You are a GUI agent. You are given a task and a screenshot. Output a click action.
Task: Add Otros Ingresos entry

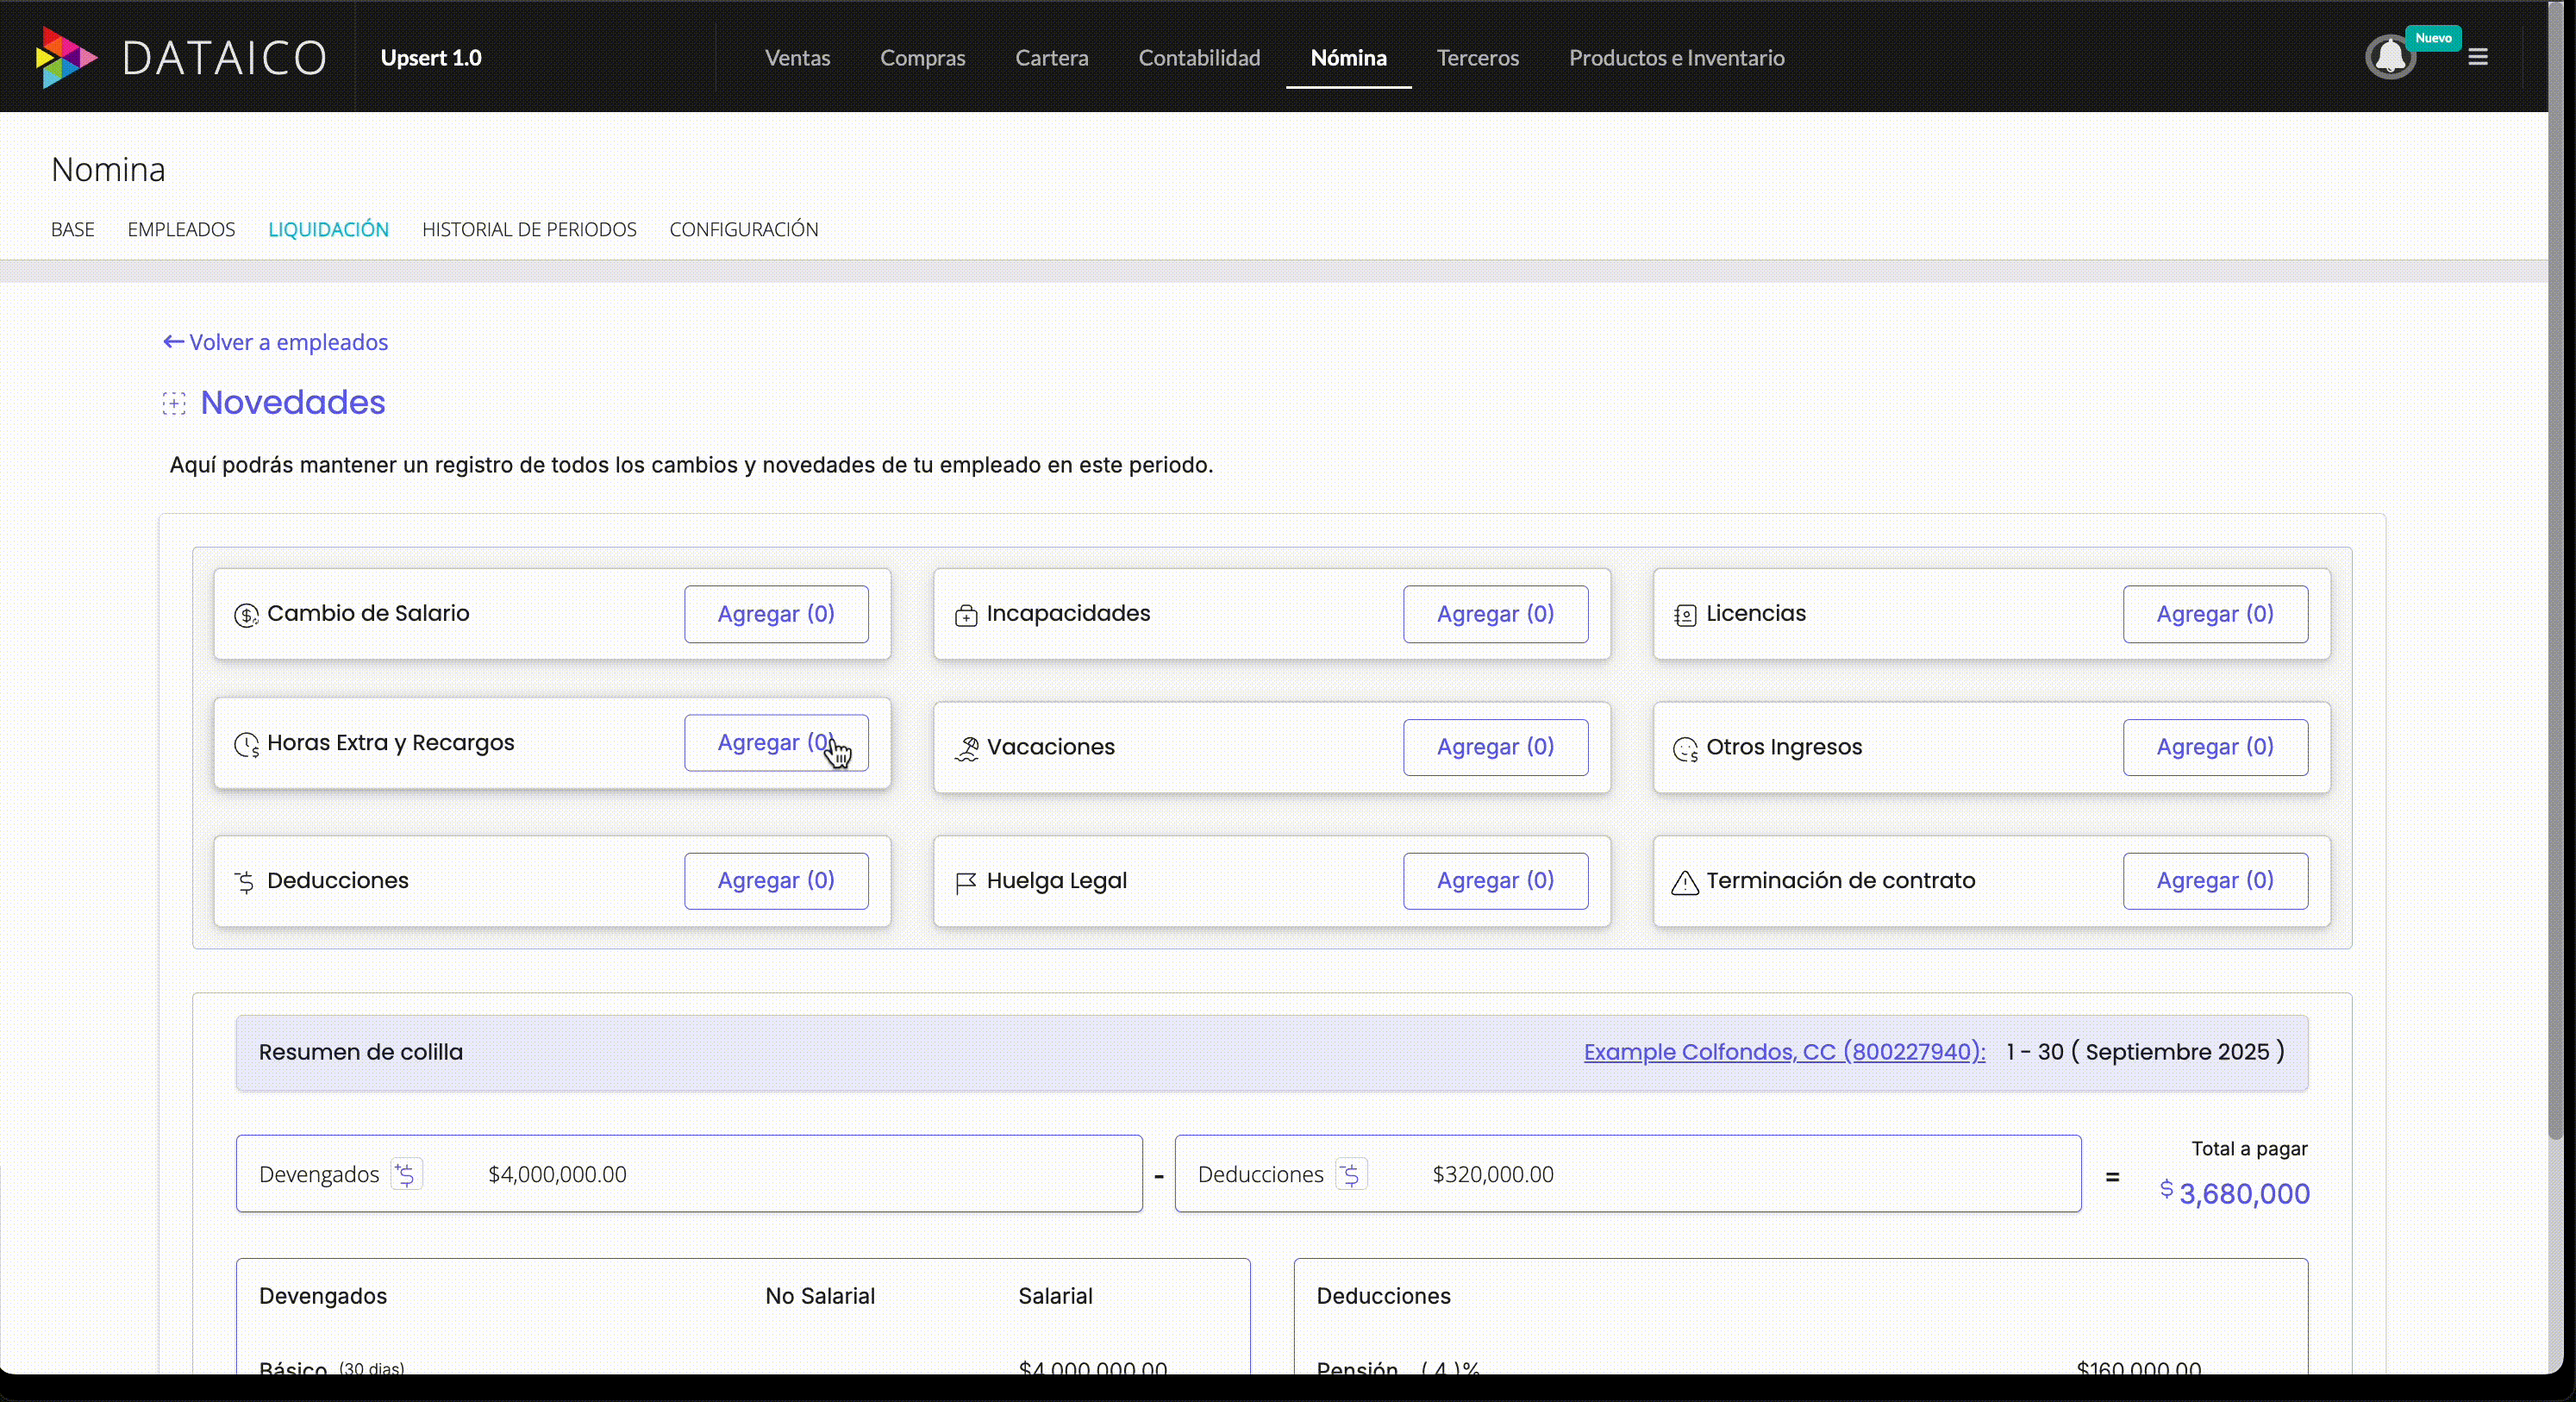tap(2215, 747)
